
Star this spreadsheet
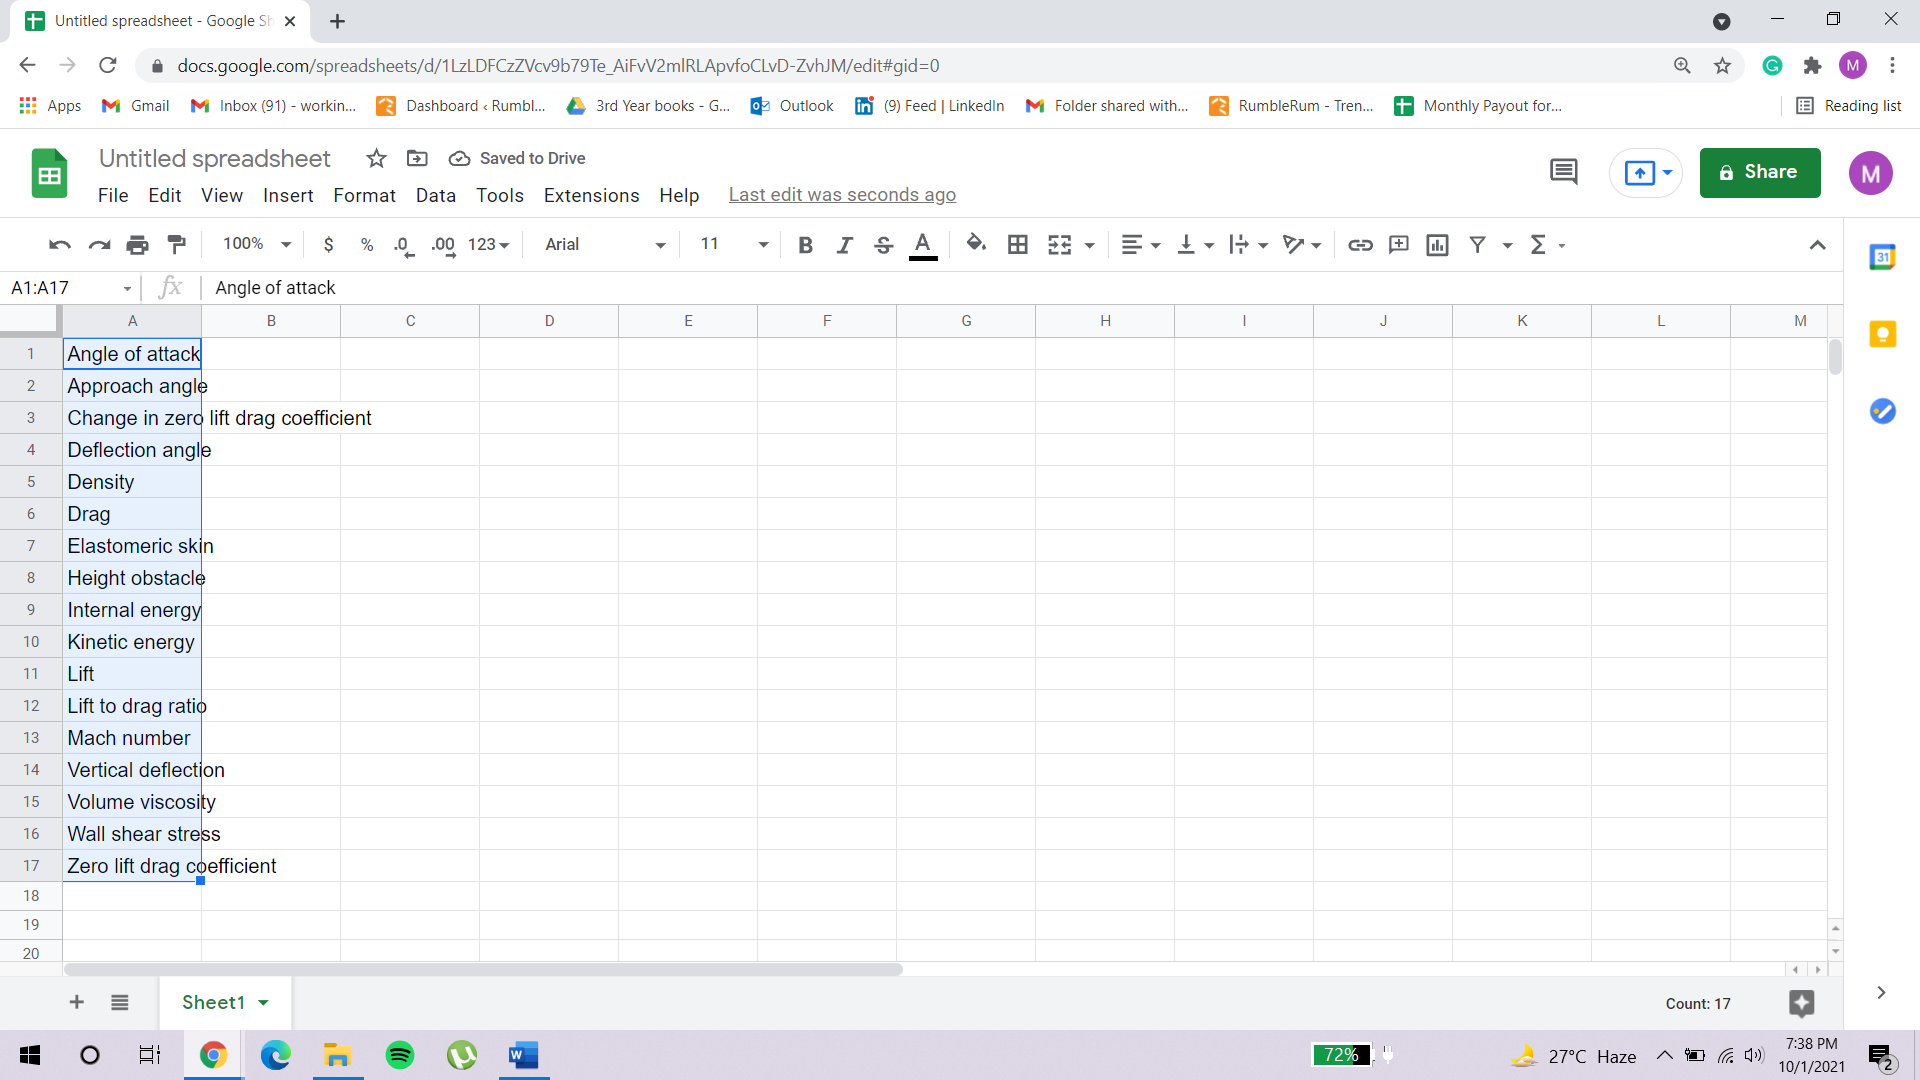376,158
